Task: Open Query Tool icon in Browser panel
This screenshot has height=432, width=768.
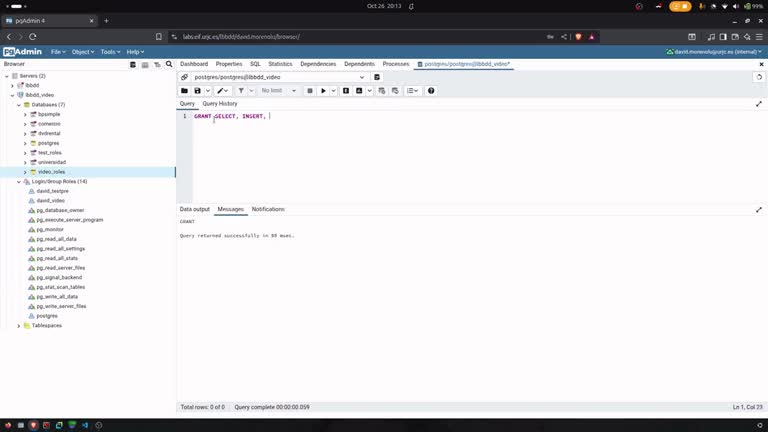Action: point(133,64)
